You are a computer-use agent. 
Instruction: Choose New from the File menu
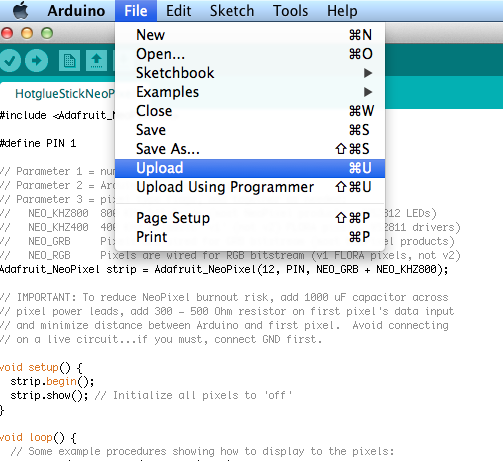coord(250,35)
